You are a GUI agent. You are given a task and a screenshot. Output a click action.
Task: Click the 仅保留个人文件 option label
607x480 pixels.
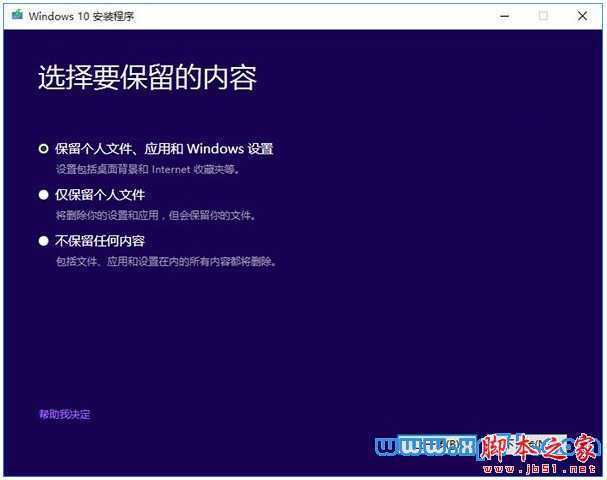pyautogui.click(x=100, y=195)
